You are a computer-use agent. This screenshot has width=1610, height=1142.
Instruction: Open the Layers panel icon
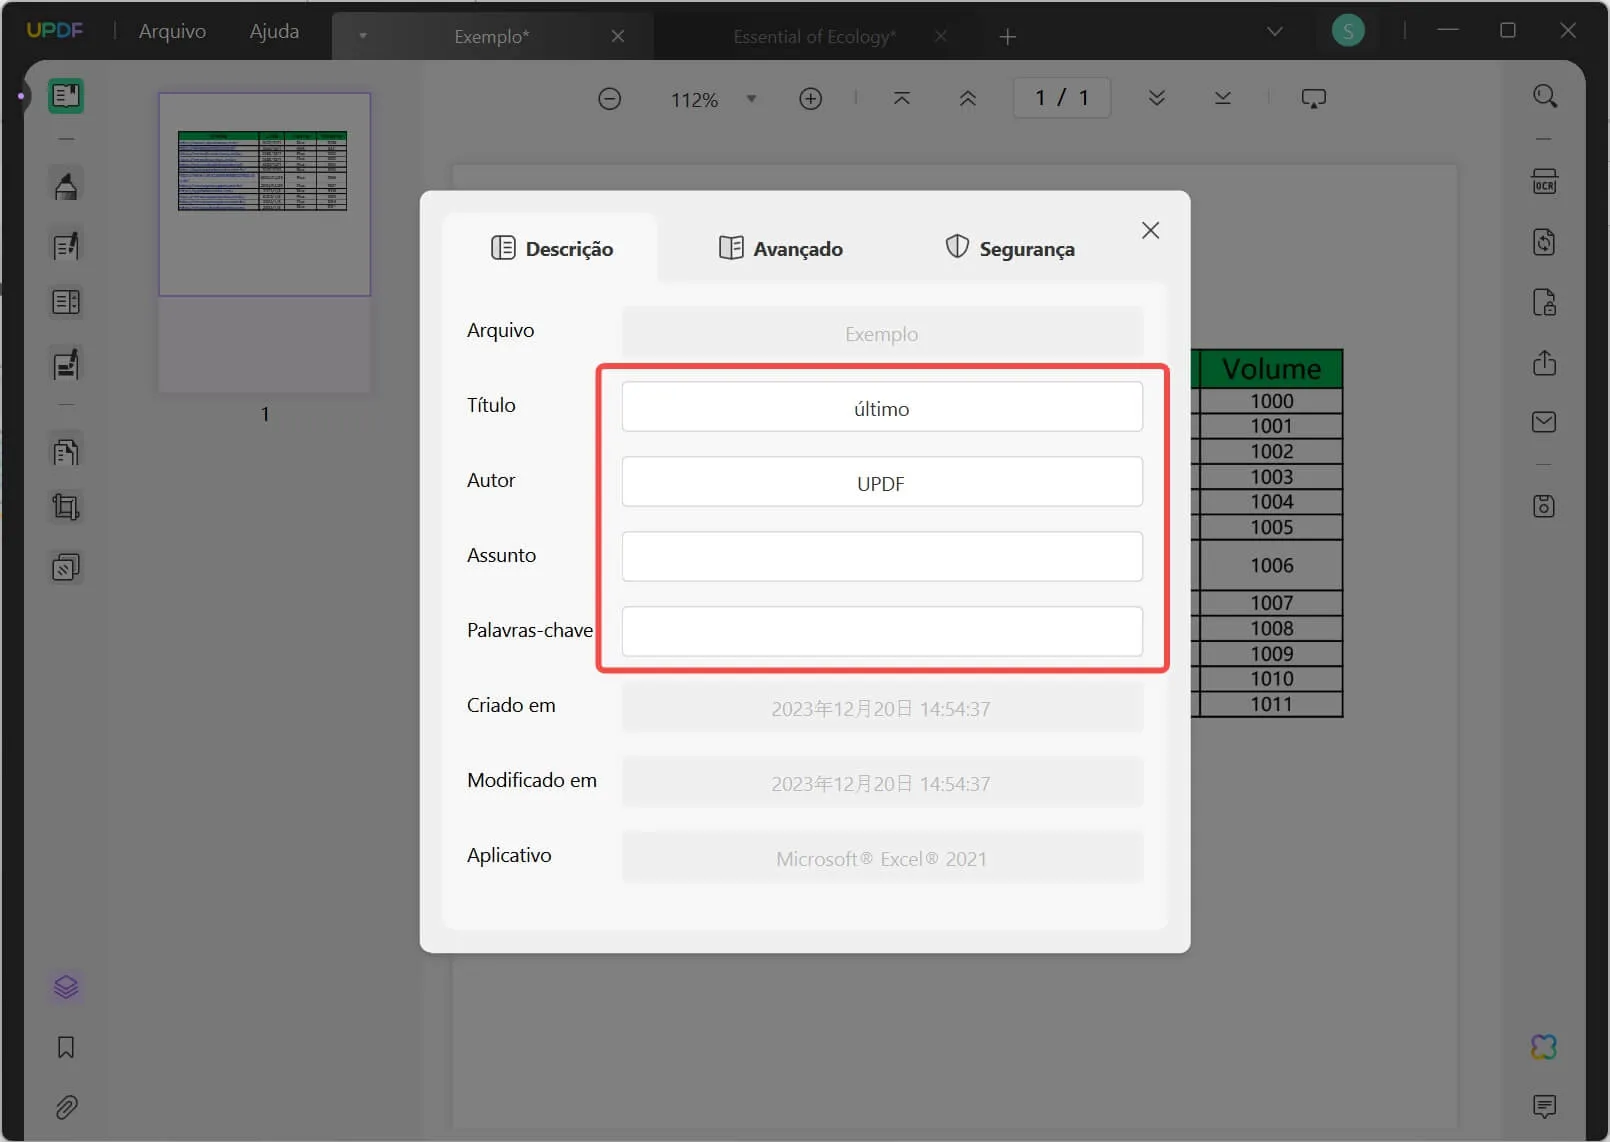(66, 987)
